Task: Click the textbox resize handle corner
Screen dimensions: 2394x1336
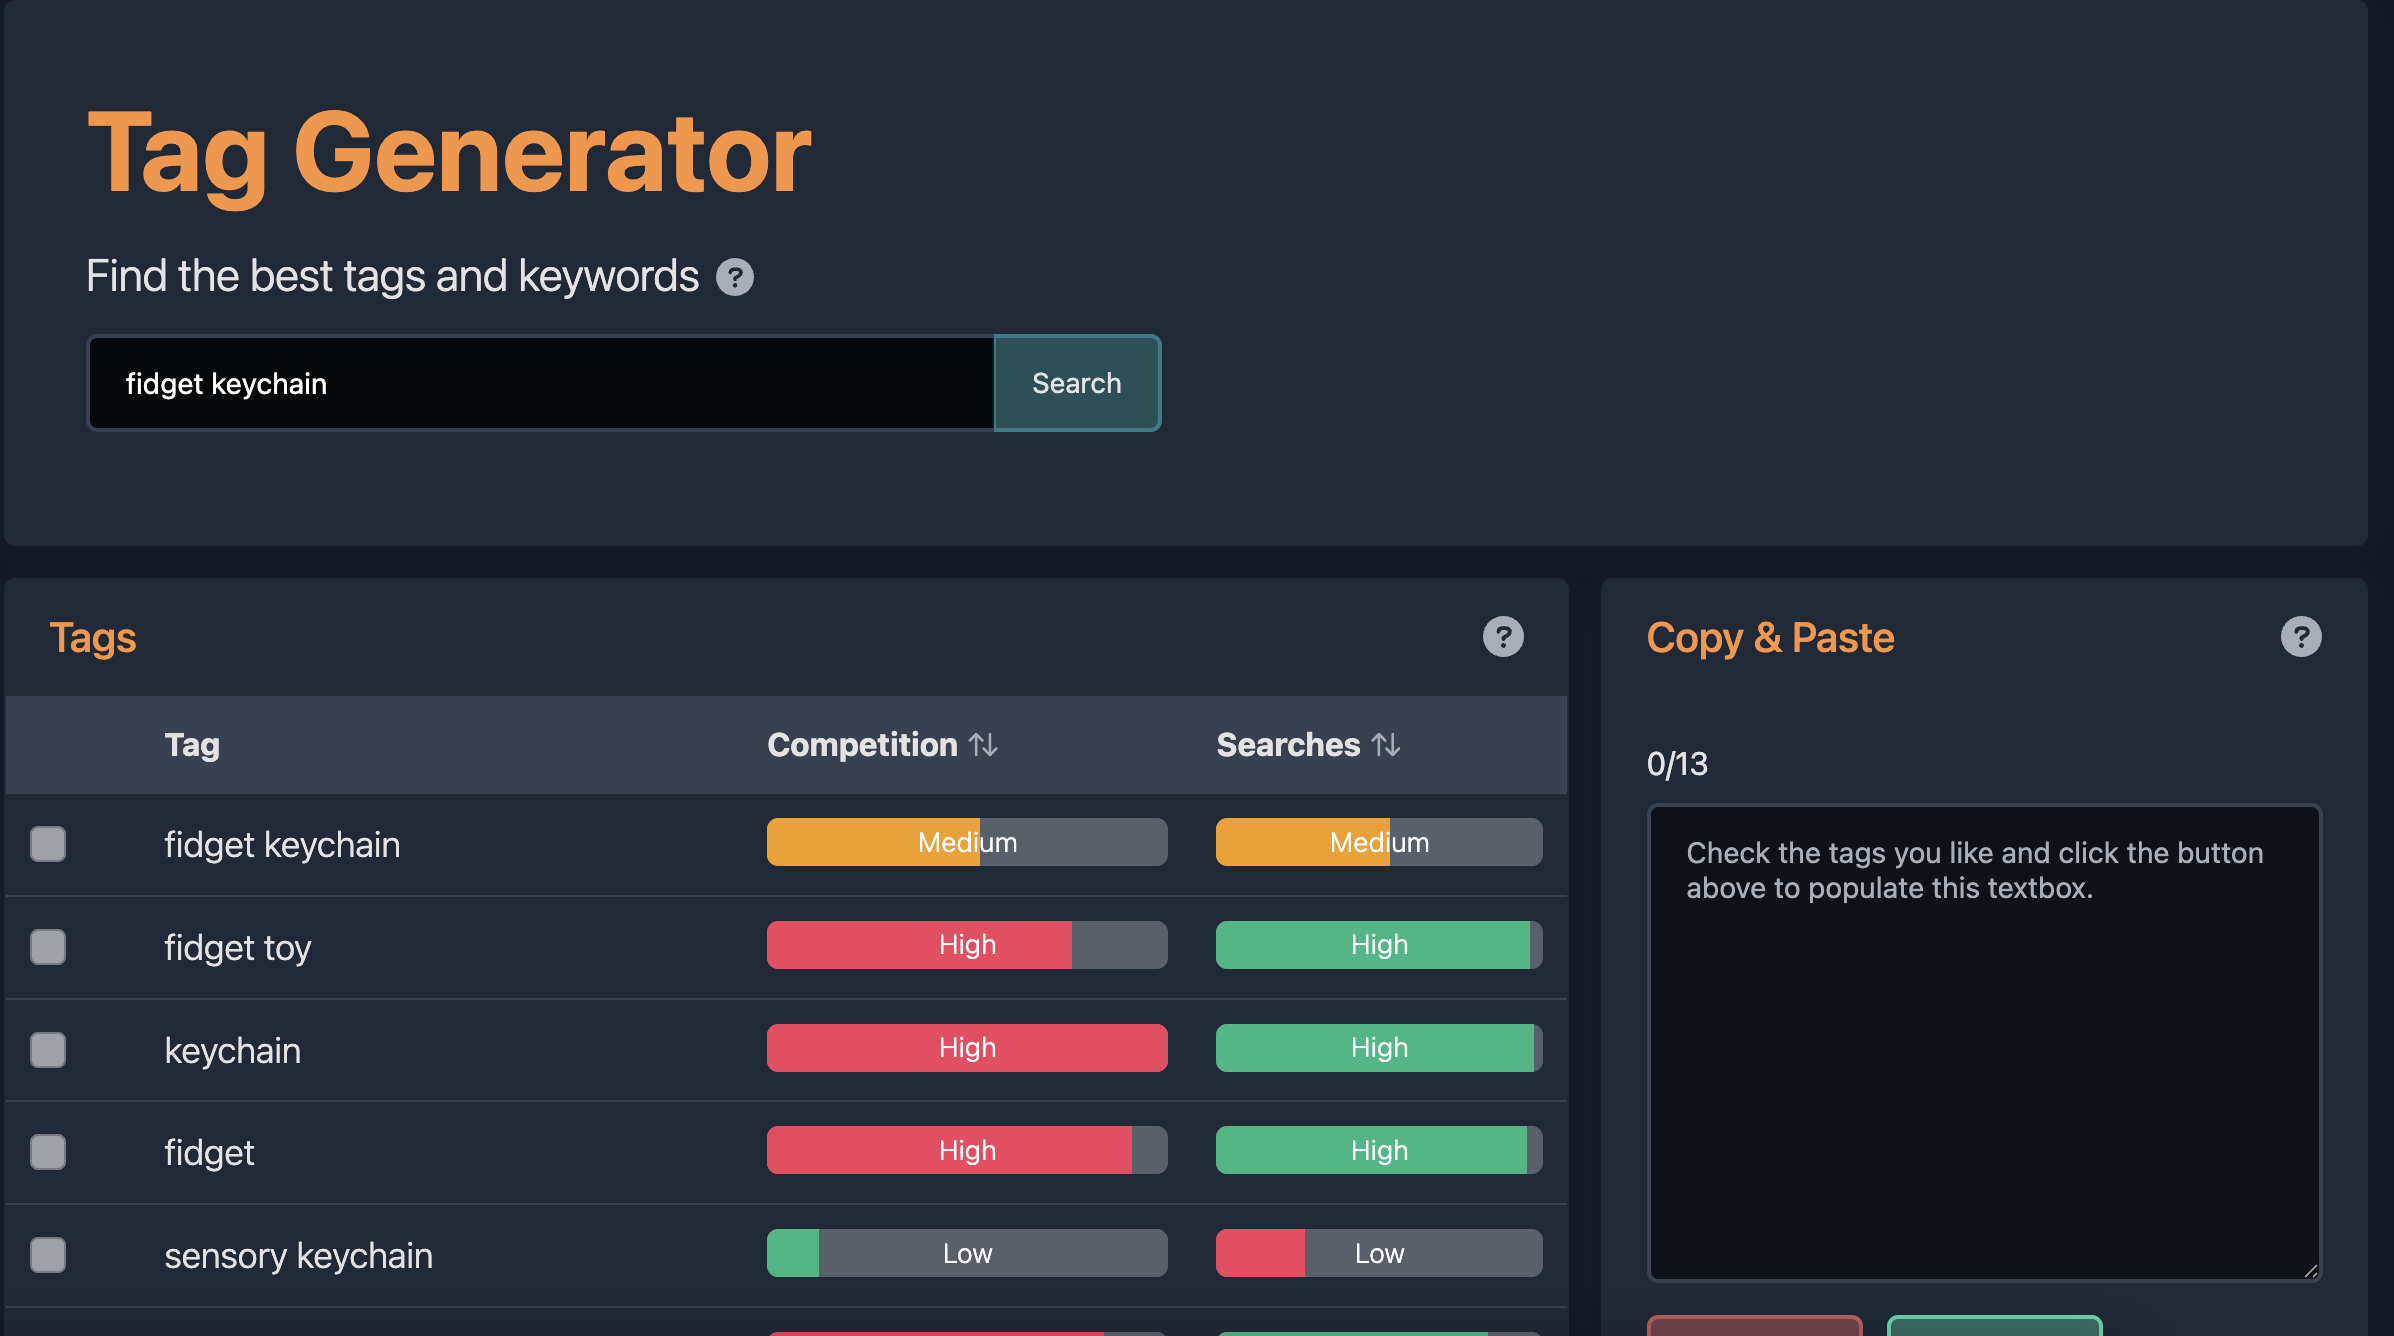Action: point(2310,1271)
